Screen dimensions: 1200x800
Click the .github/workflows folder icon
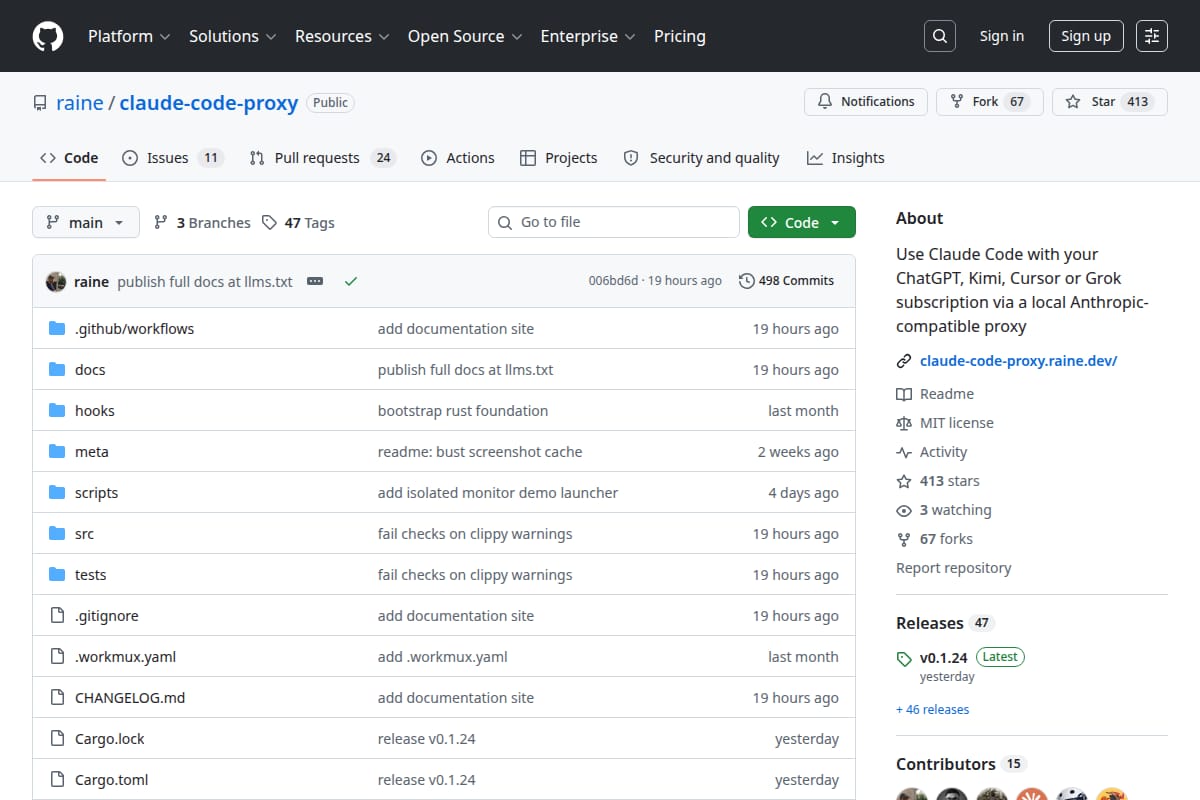57,329
